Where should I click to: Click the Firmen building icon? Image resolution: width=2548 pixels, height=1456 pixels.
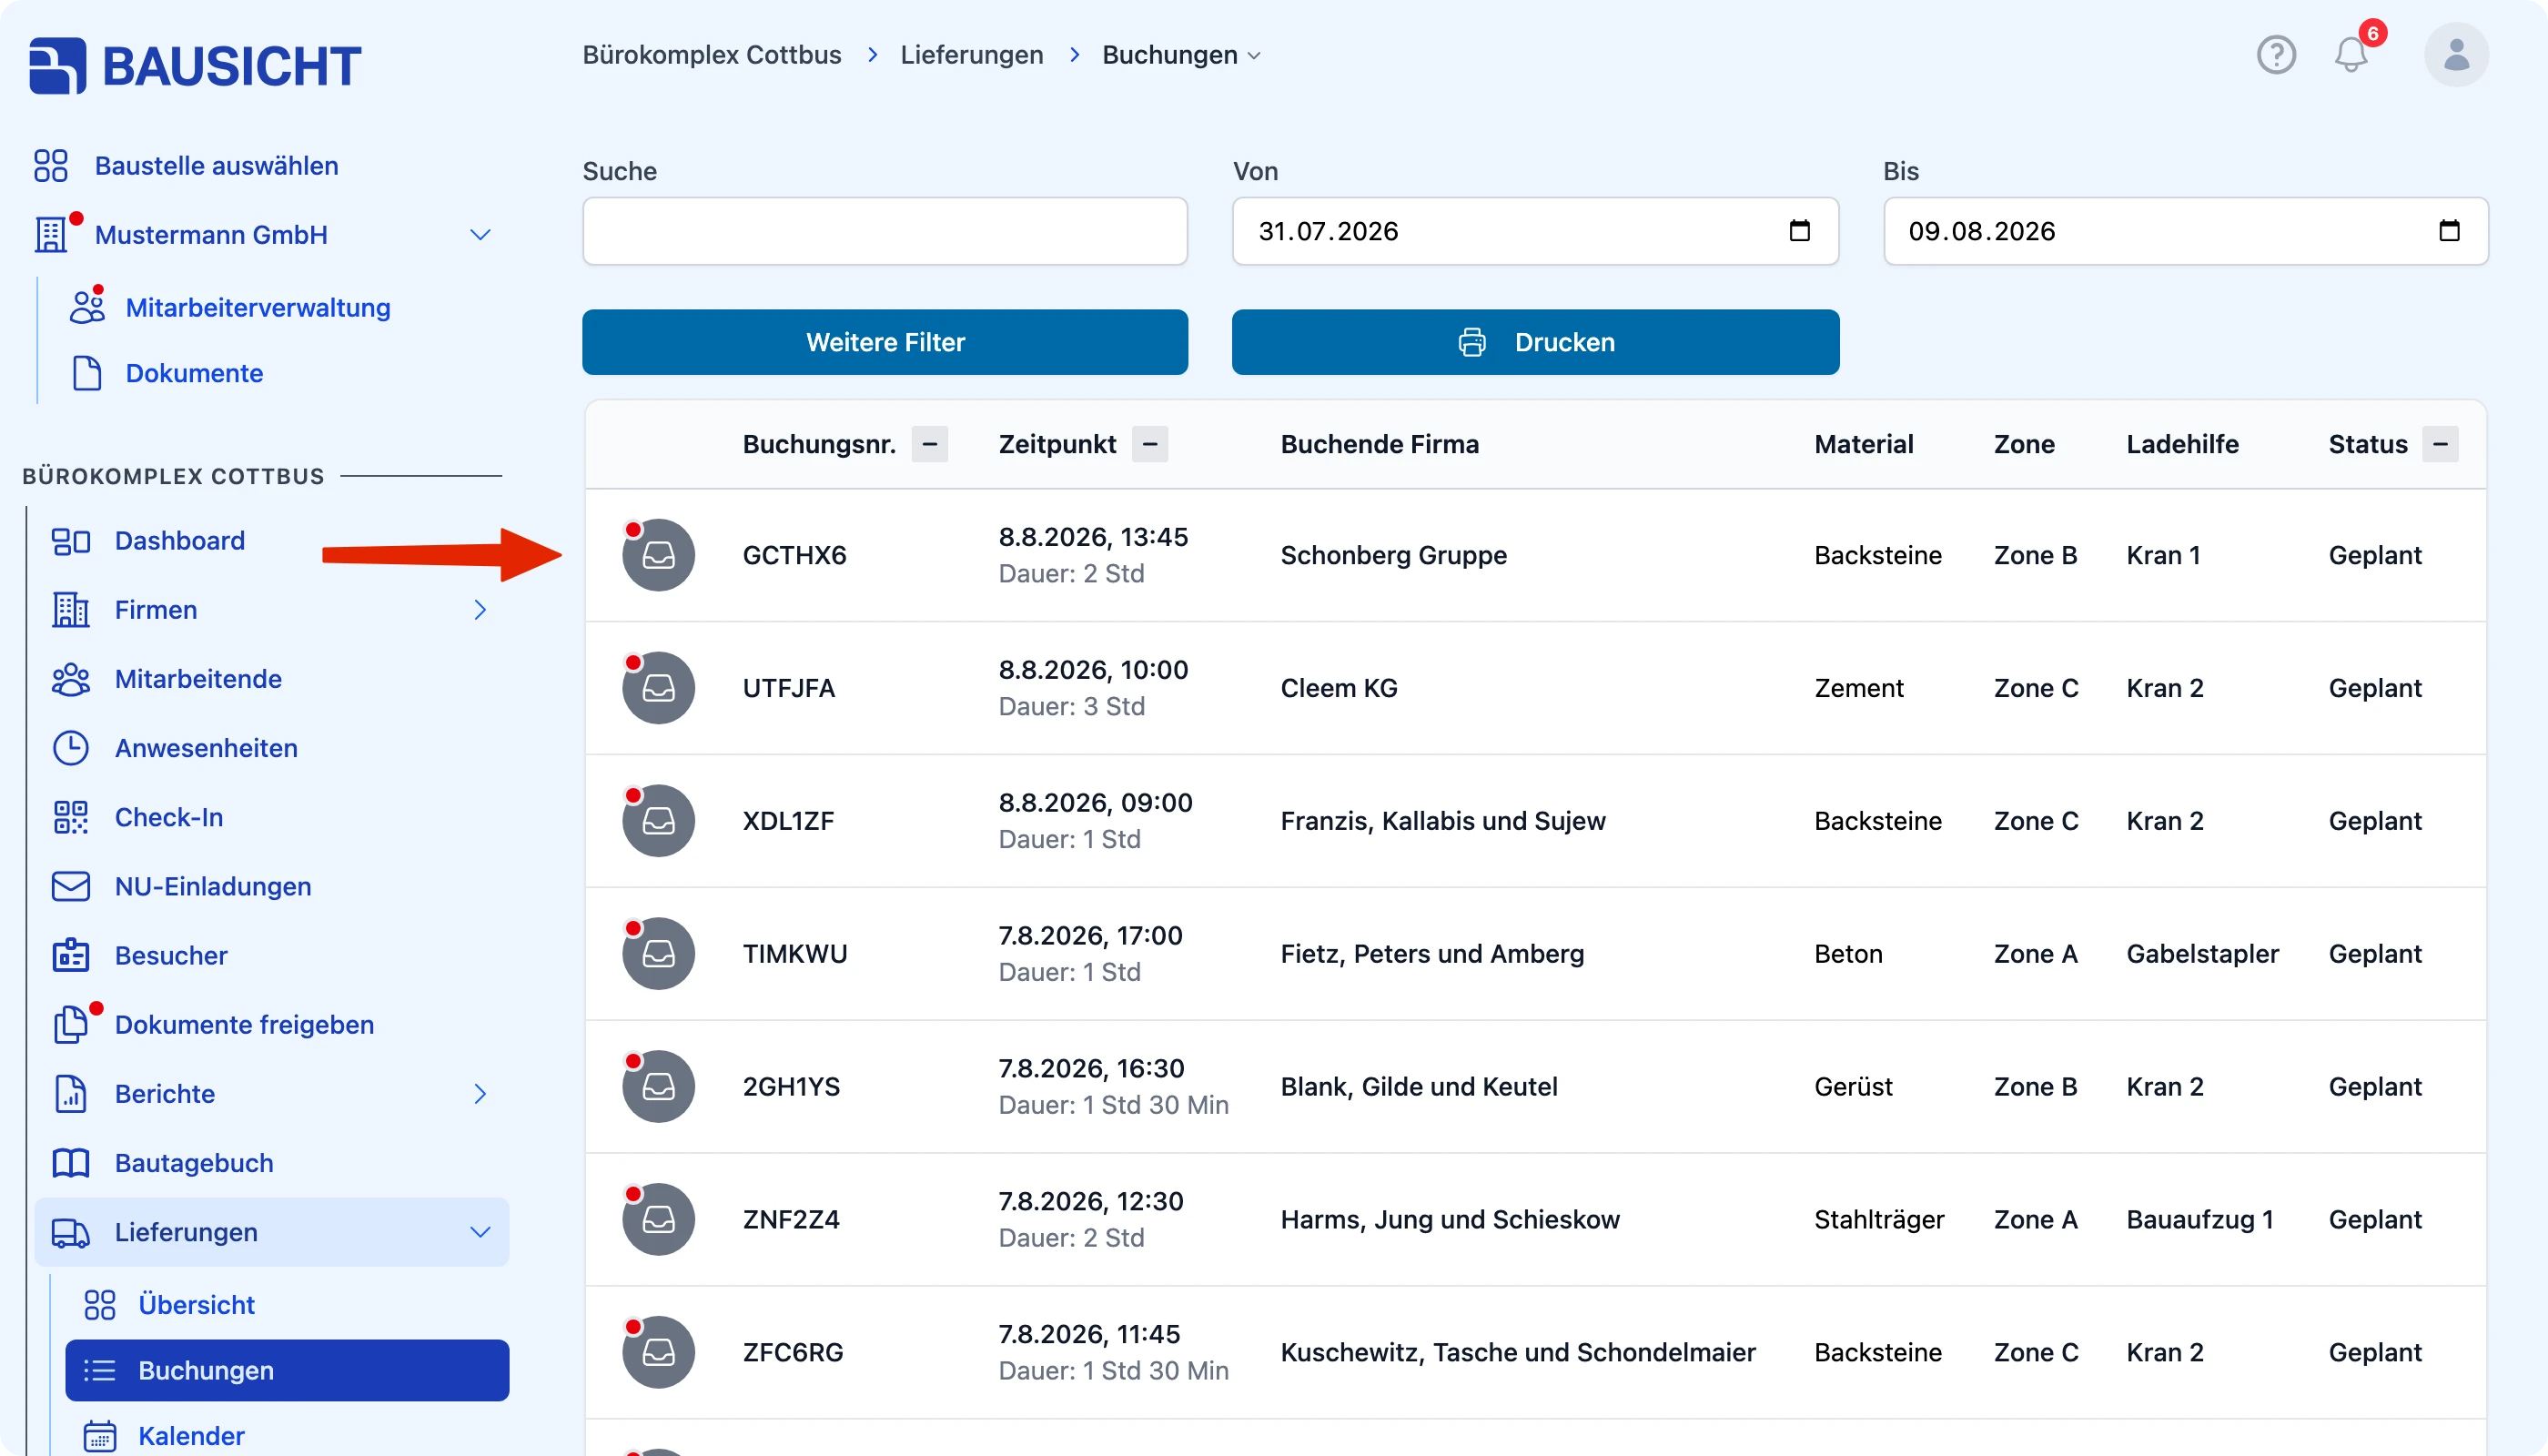pos(71,610)
